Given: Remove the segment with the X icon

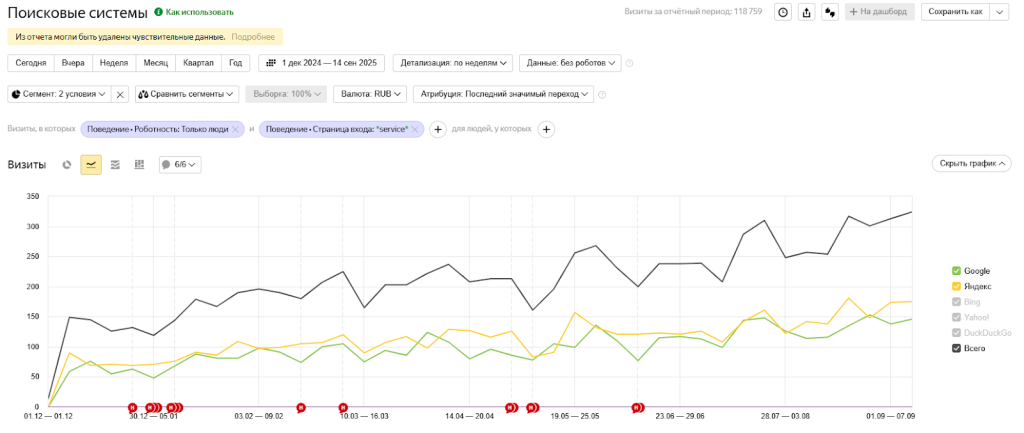Looking at the screenshot, I should [119, 94].
